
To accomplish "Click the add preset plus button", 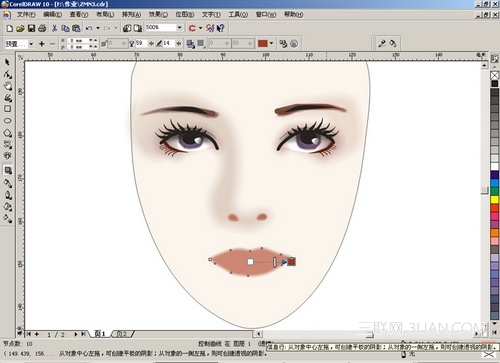I will click(x=42, y=44).
